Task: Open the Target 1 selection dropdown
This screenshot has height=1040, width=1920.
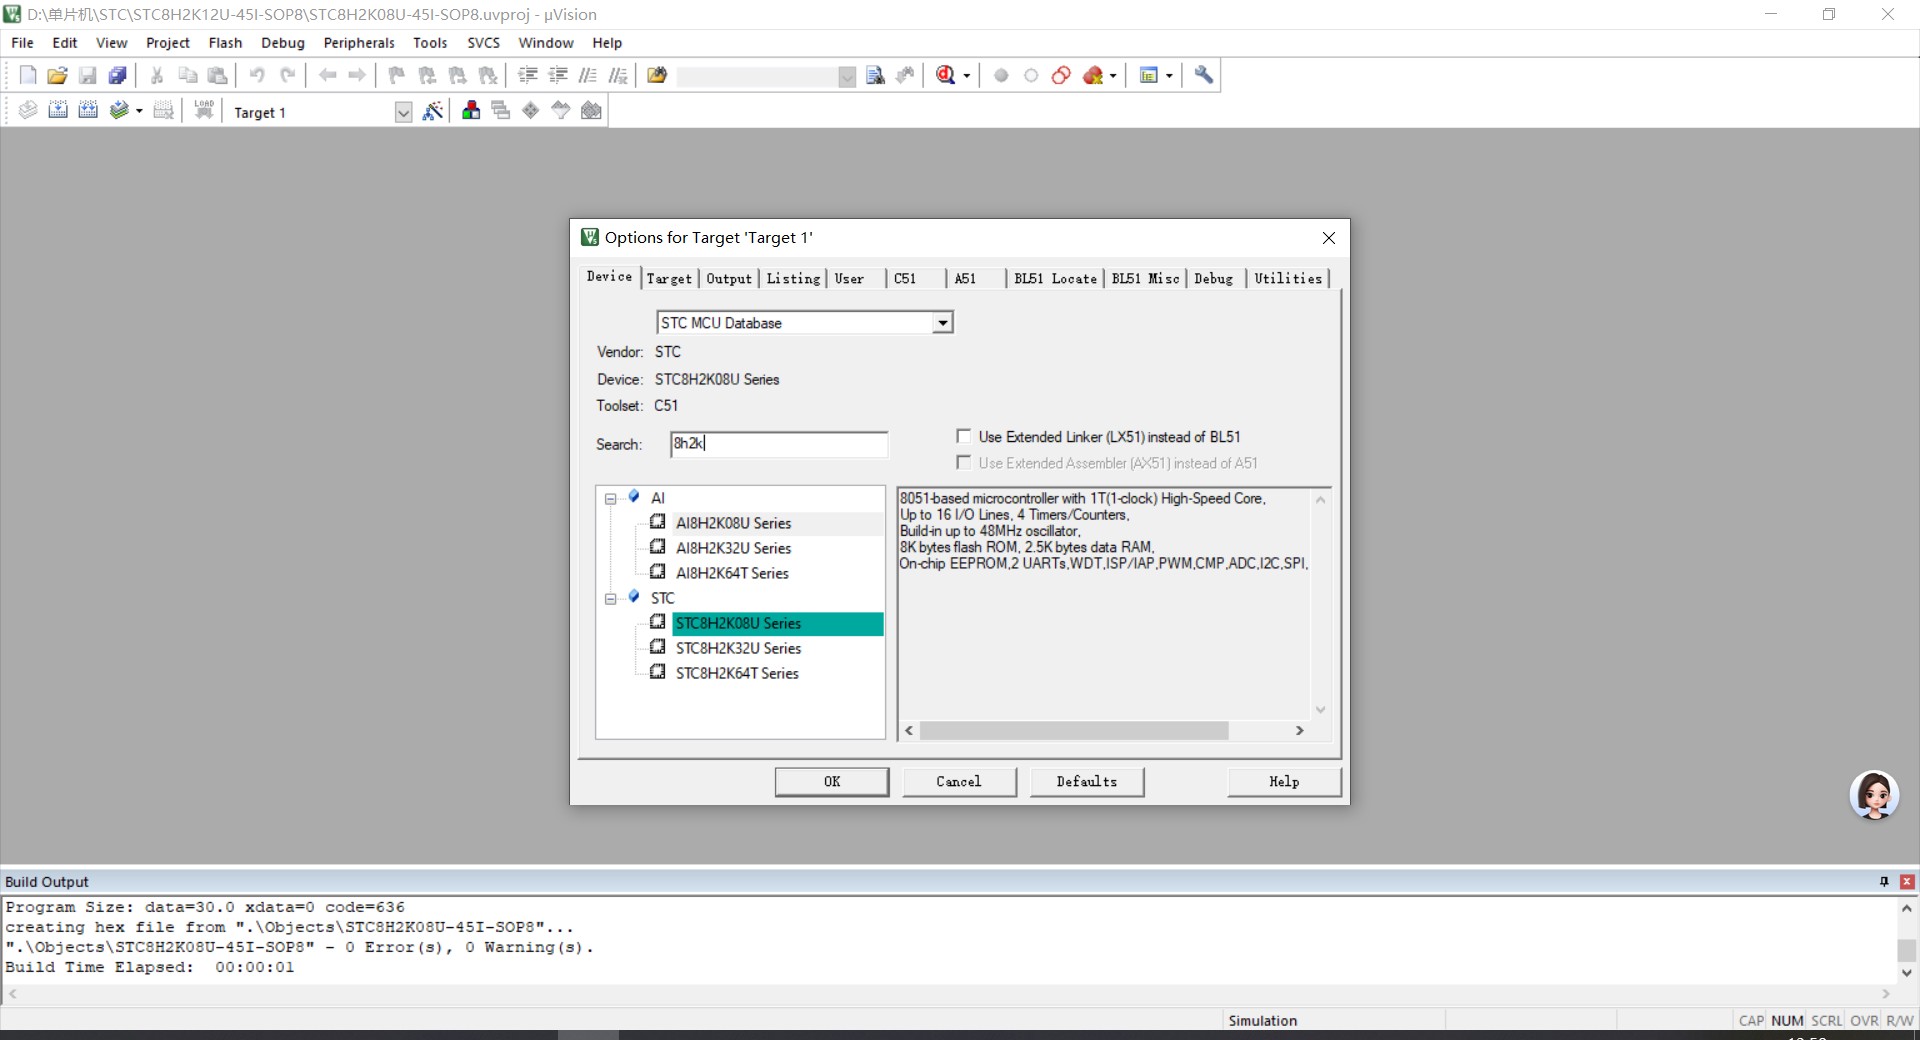Action: coord(403,112)
